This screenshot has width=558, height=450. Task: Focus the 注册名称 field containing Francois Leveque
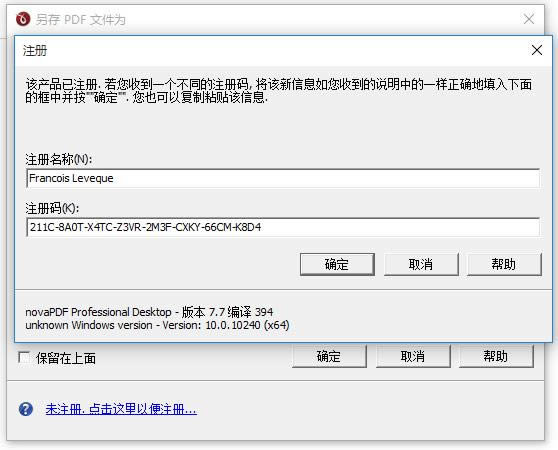pos(283,178)
